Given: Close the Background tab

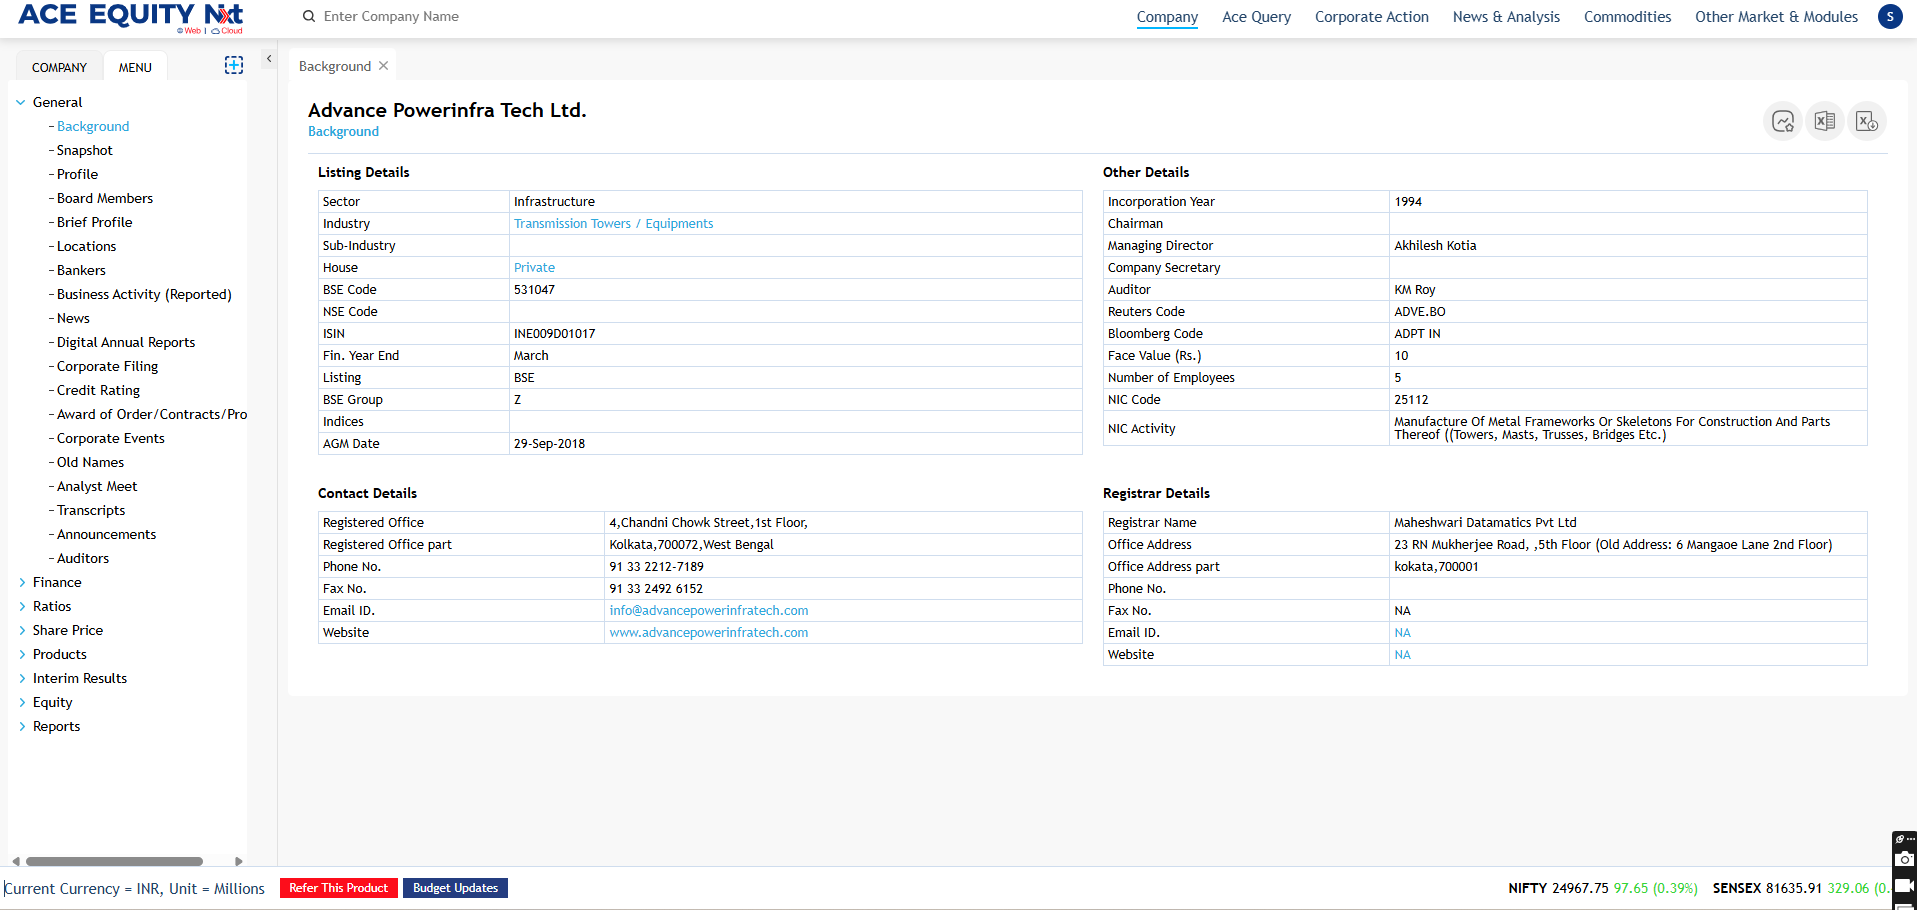Looking at the screenshot, I should pyautogui.click(x=384, y=66).
